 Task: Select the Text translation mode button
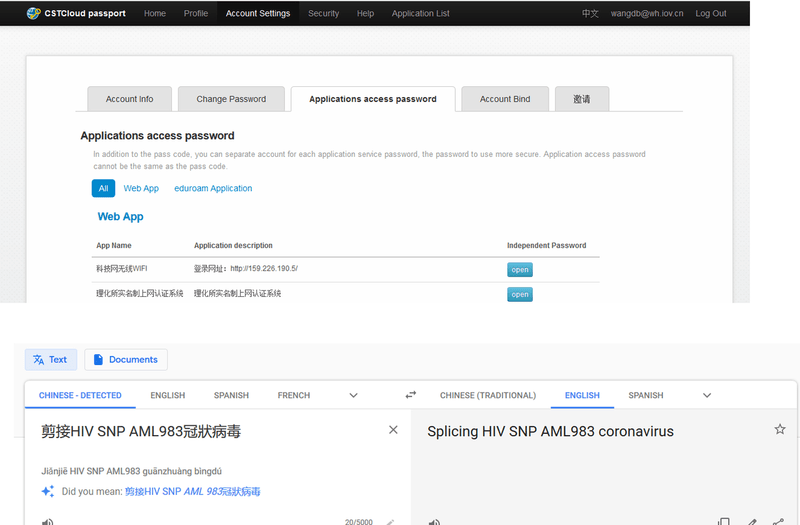(51, 360)
